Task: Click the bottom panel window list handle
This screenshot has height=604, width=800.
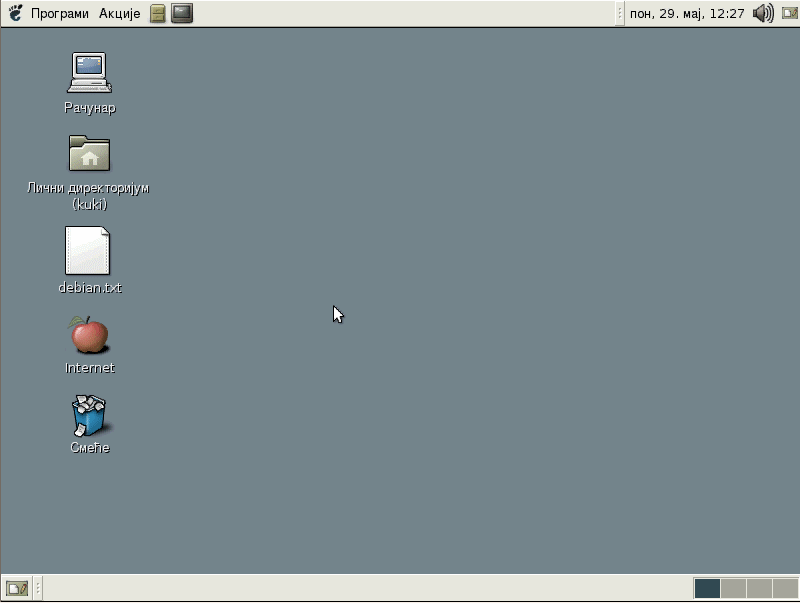Action: (38, 588)
